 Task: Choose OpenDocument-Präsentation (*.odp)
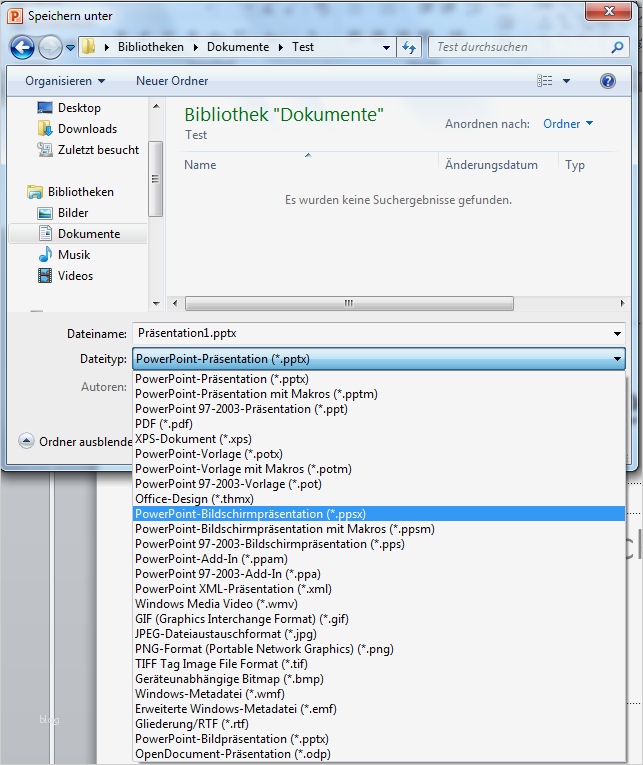[x=379, y=754]
